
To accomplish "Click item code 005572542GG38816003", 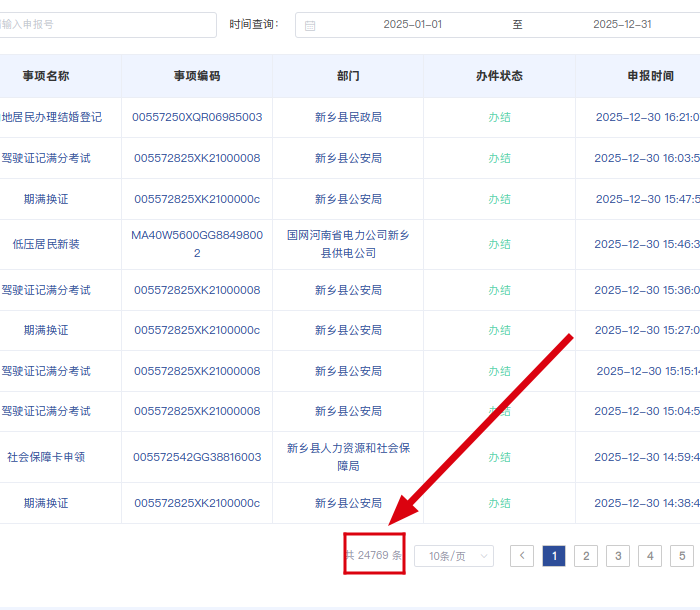I will 197,457.
